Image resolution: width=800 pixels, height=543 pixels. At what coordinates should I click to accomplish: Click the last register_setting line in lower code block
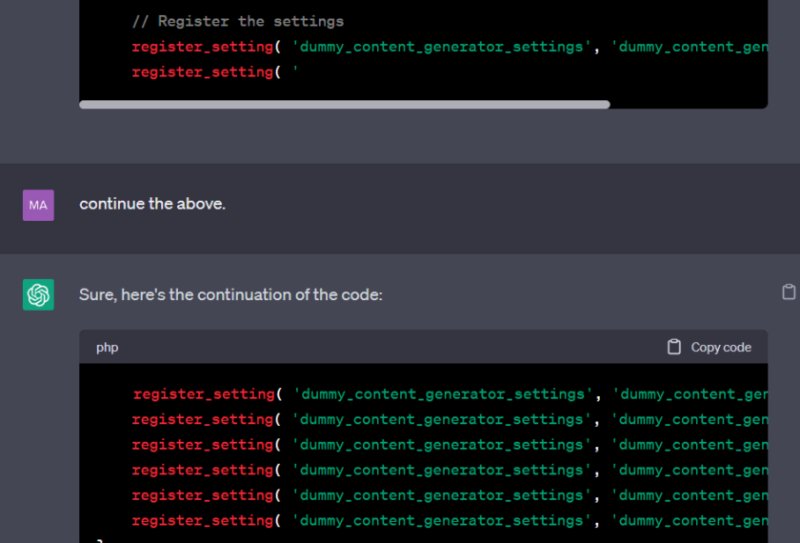coord(450,521)
